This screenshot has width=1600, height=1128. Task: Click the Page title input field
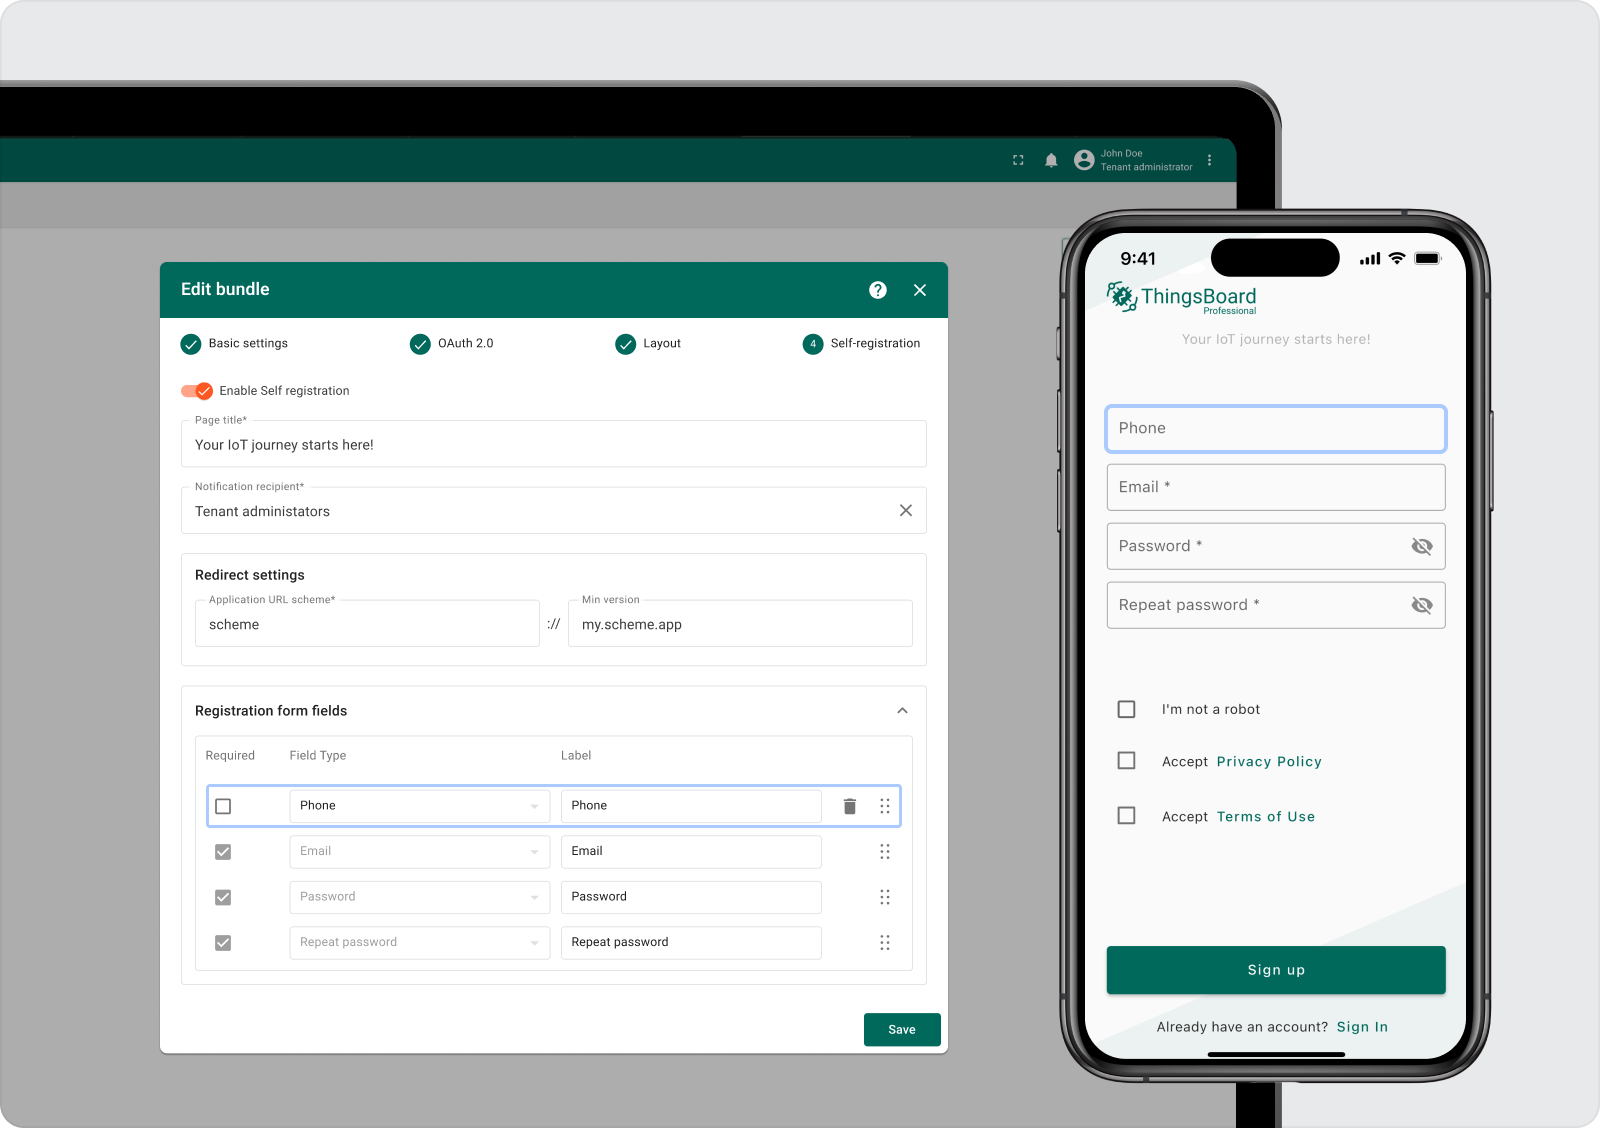pos(553,445)
